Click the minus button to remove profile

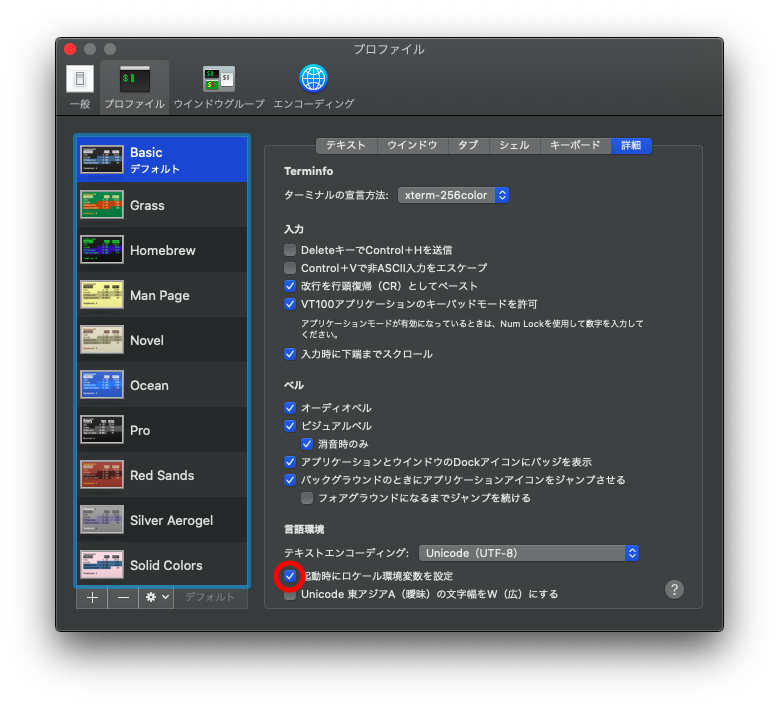(123, 597)
